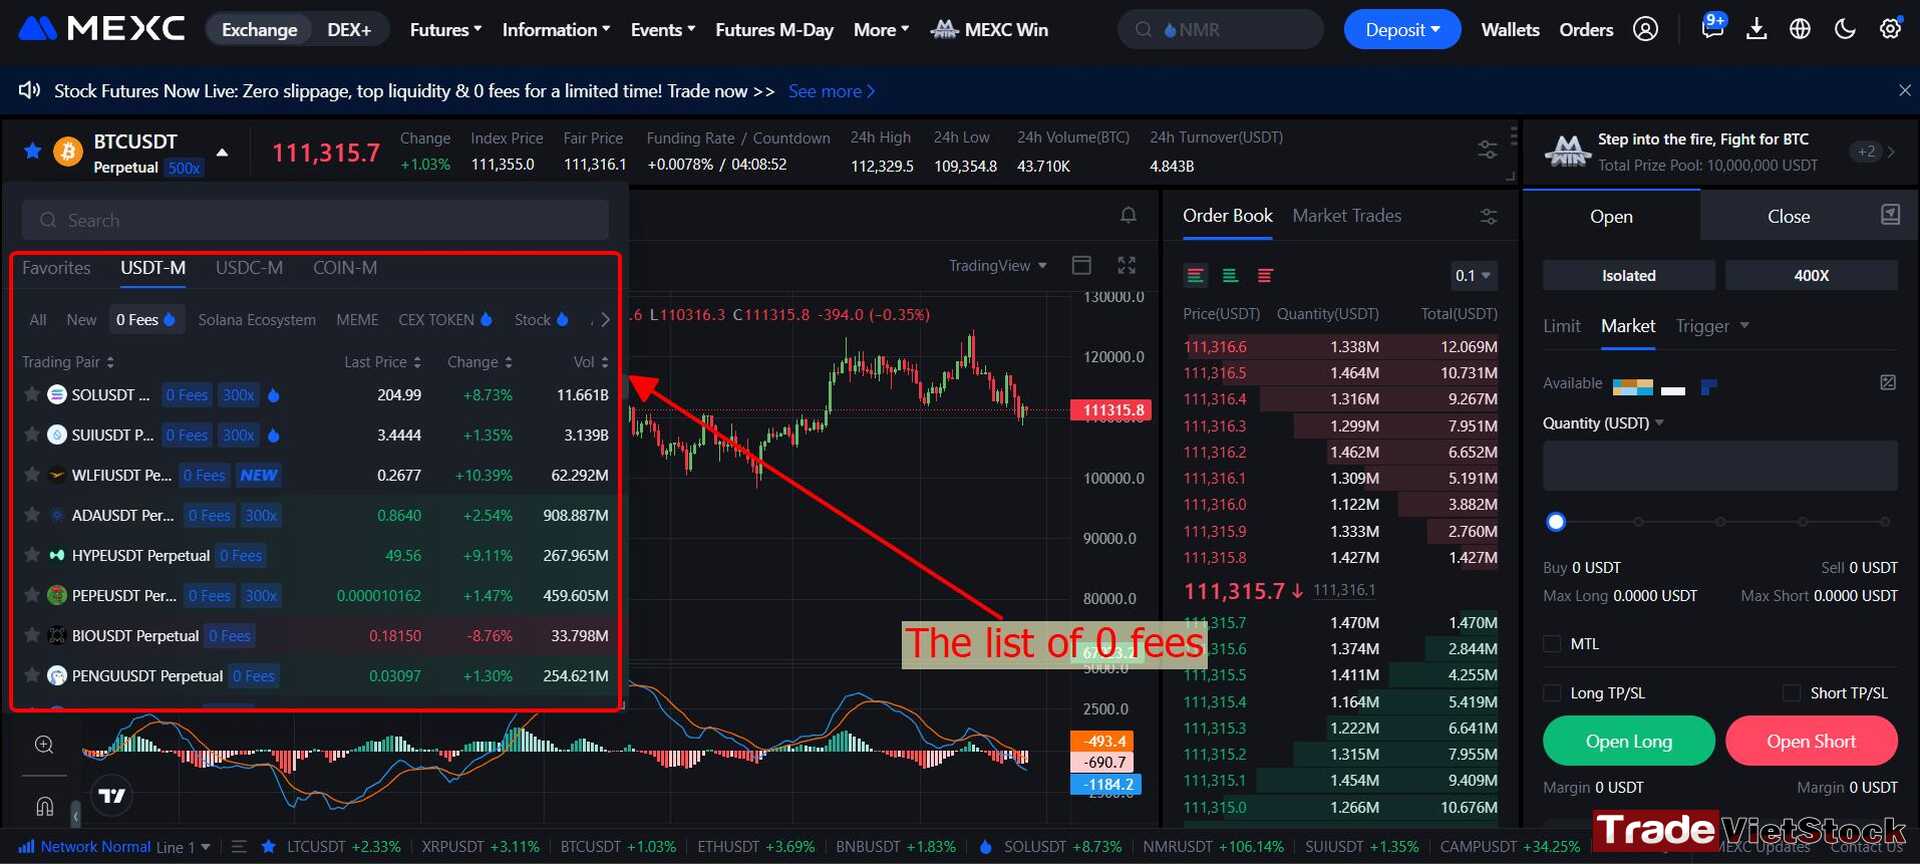
Task: Filter pairs by MEME category
Action: (357, 320)
